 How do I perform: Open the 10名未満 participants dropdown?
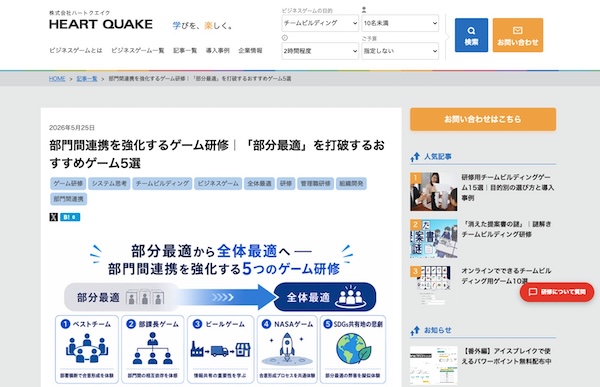[x=400, y=23]
